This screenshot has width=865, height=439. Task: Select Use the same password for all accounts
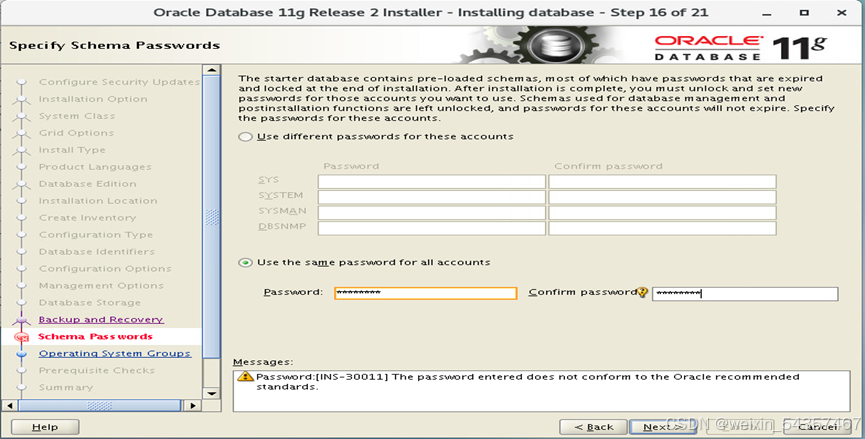pyautogui.click(x=246, y=262)
